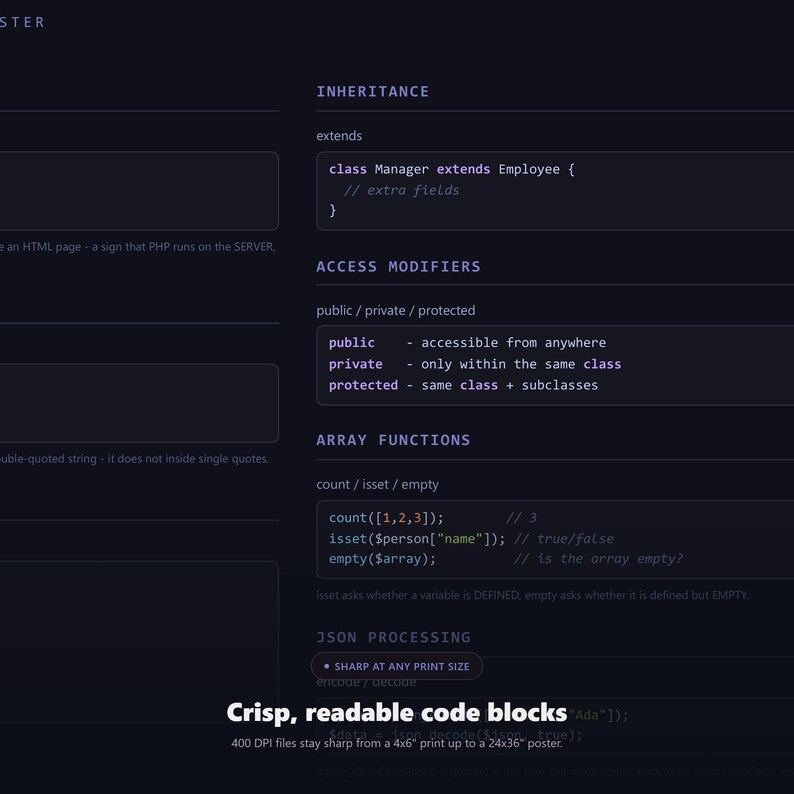794x794 pixels.
Task: Select the "extends" label above the first code block
Action: pos(339,136)
